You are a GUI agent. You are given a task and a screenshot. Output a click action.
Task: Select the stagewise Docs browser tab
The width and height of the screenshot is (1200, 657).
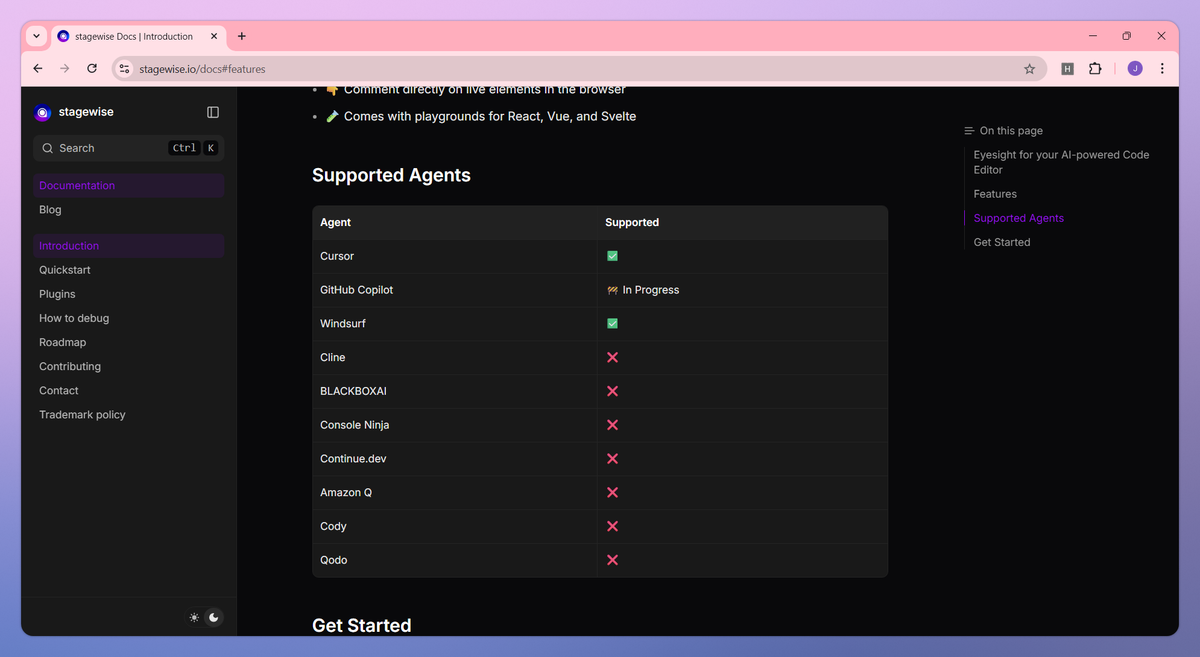[137, 36]
